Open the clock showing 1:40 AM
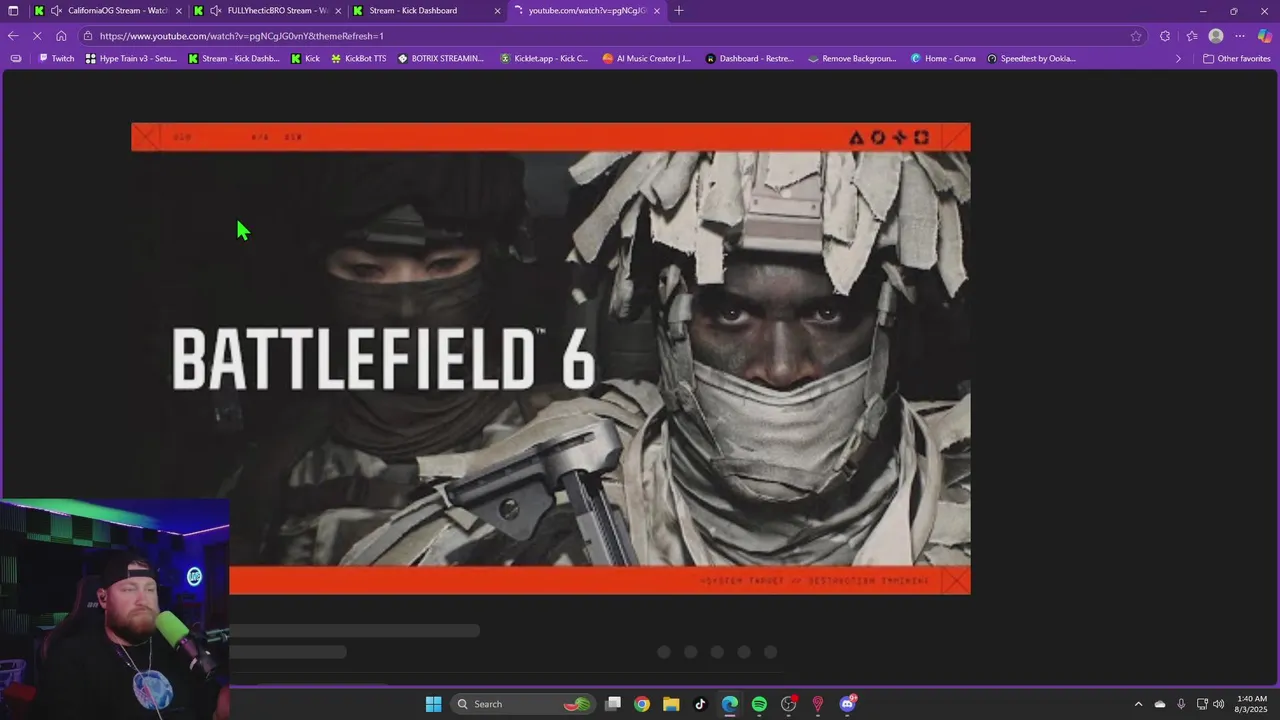The image size is (1280, 720). (1251, 704)
